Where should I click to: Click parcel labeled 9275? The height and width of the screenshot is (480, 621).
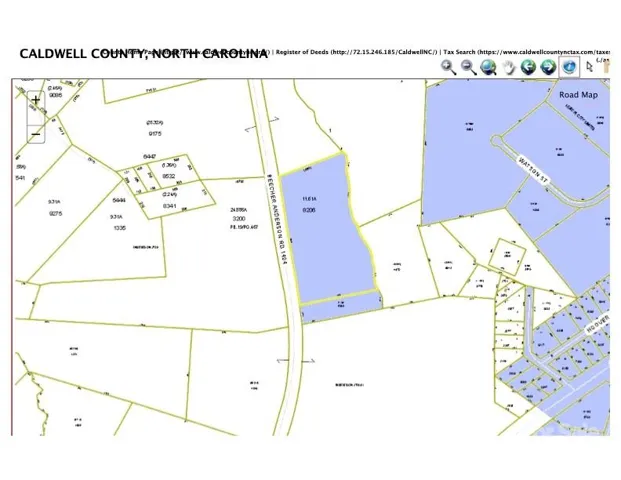click(x=55, y=213)
